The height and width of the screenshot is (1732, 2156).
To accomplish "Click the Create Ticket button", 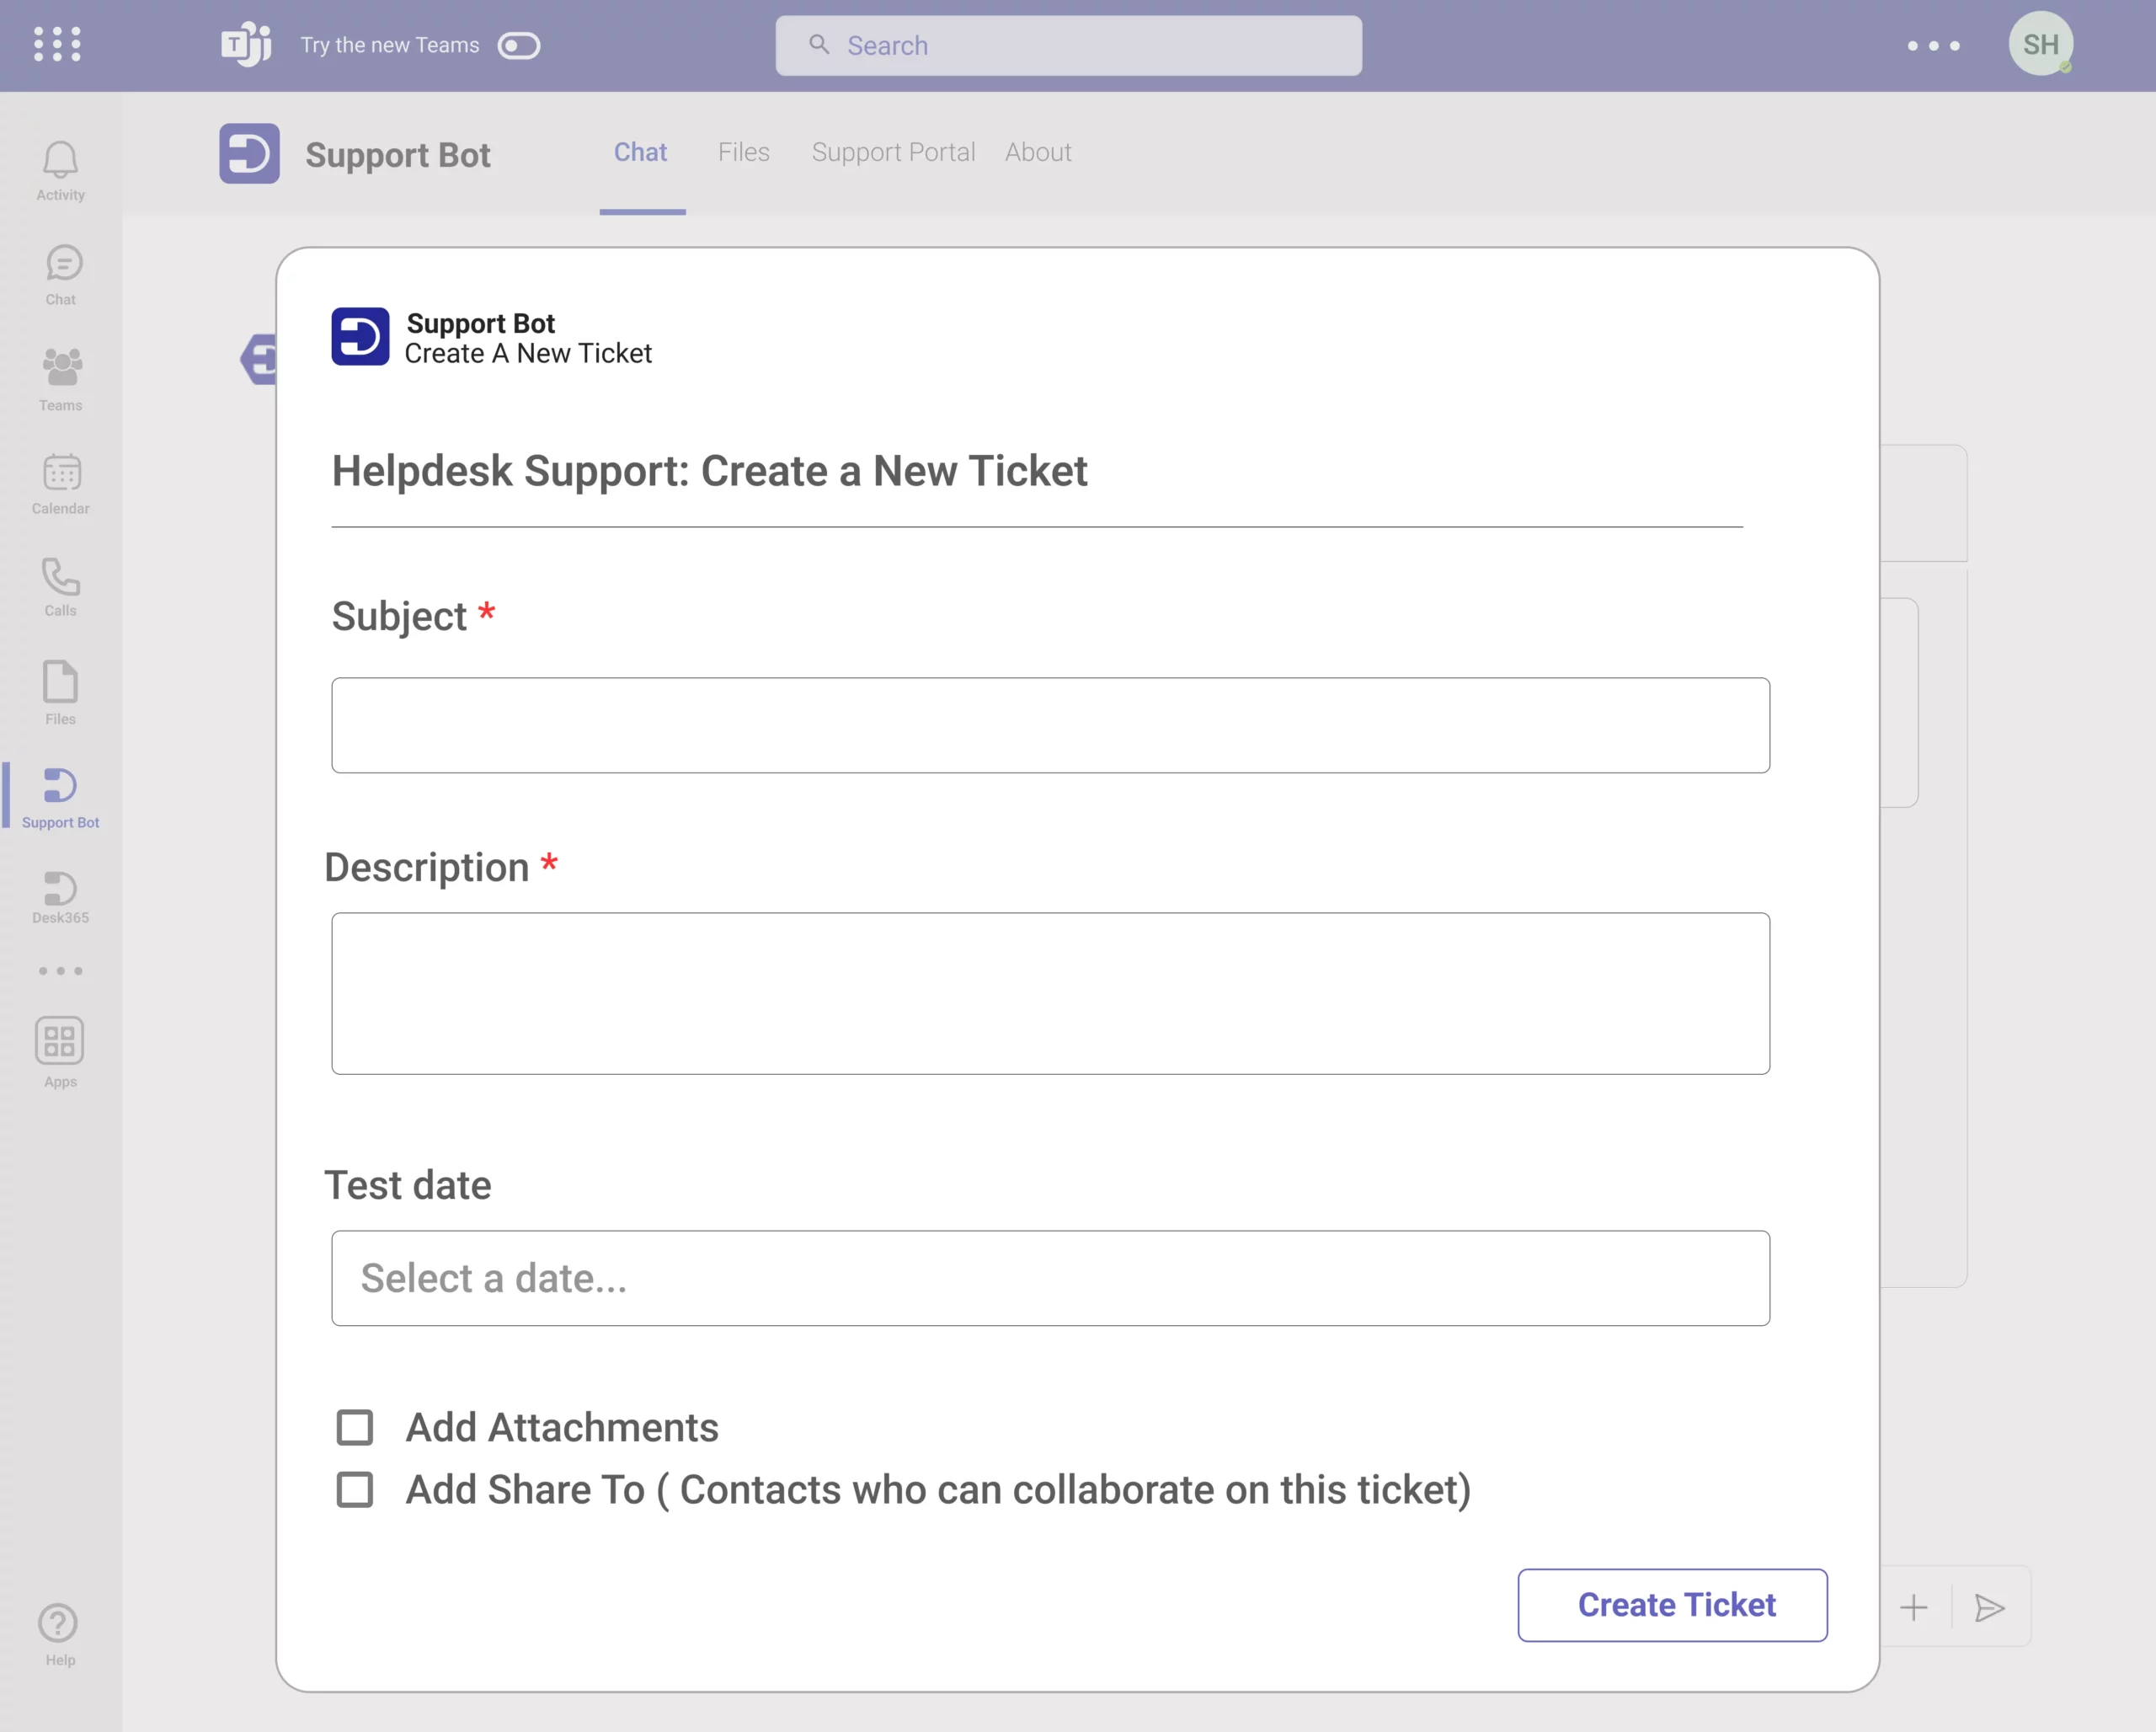I will pos(1672,1604).
